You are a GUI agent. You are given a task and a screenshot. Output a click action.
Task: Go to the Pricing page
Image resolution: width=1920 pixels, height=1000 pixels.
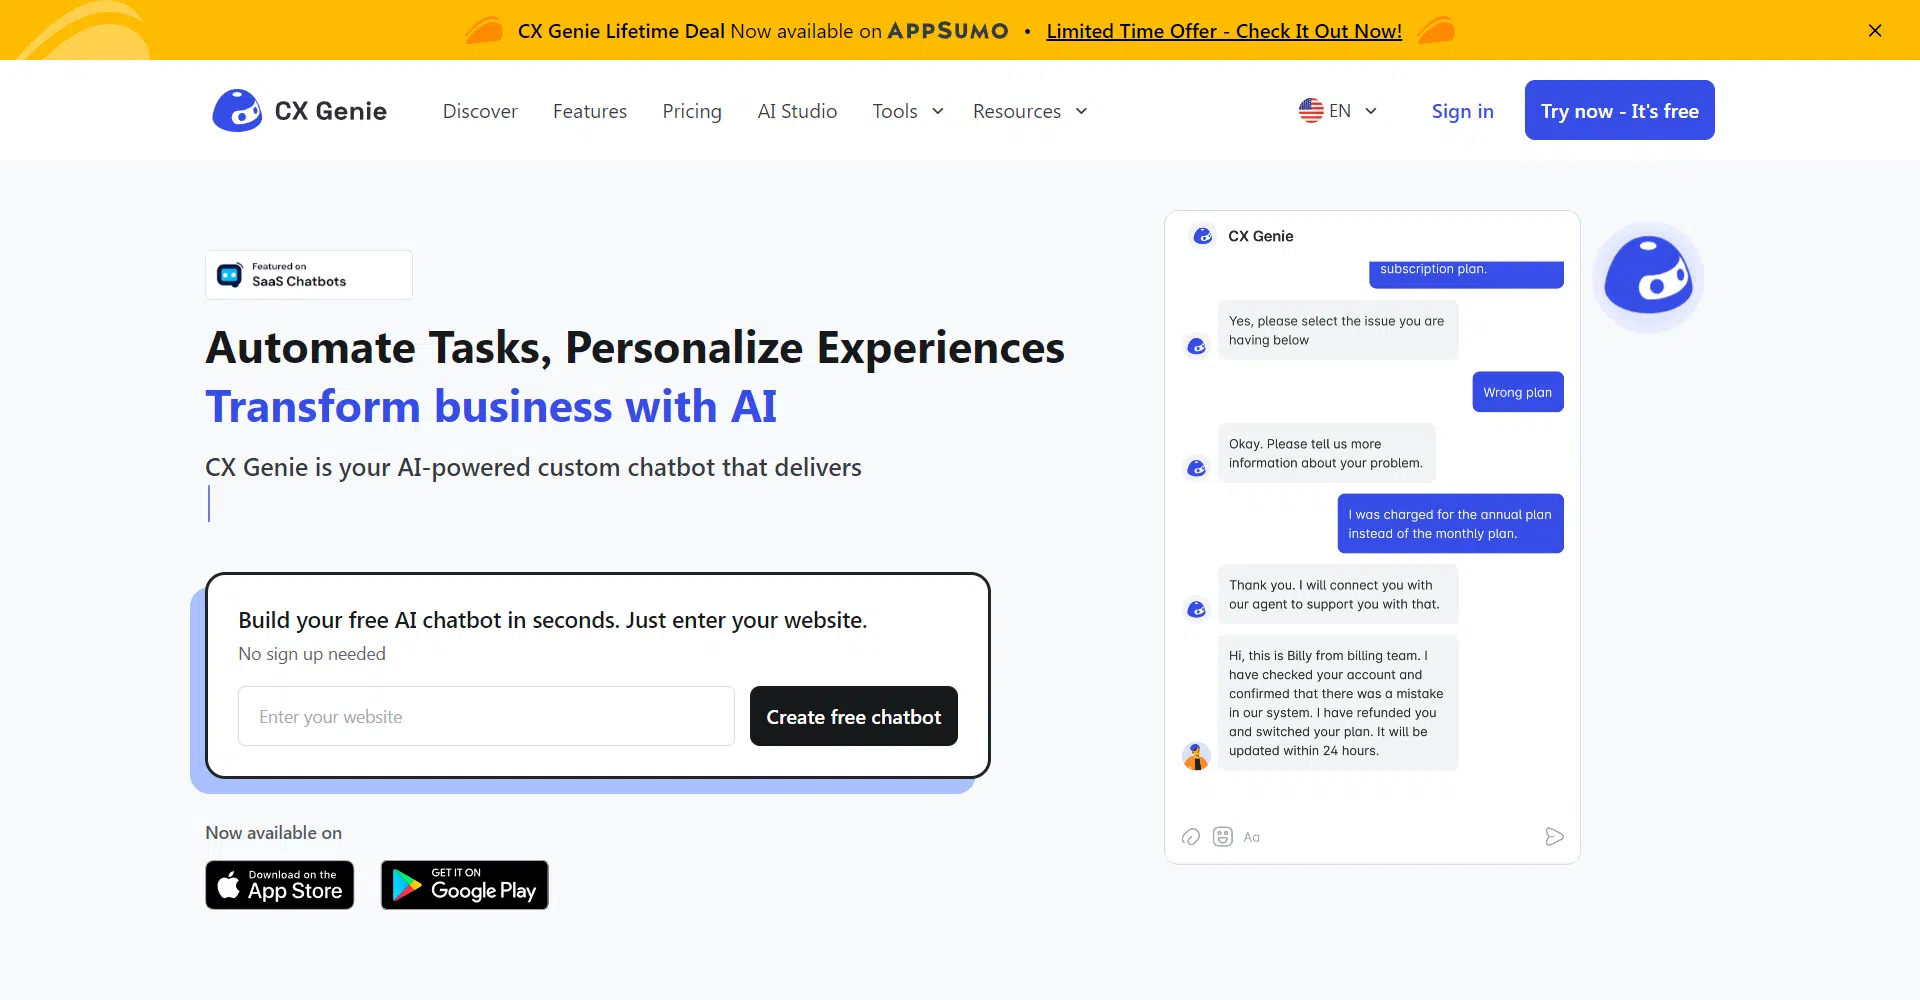(692, 111)
